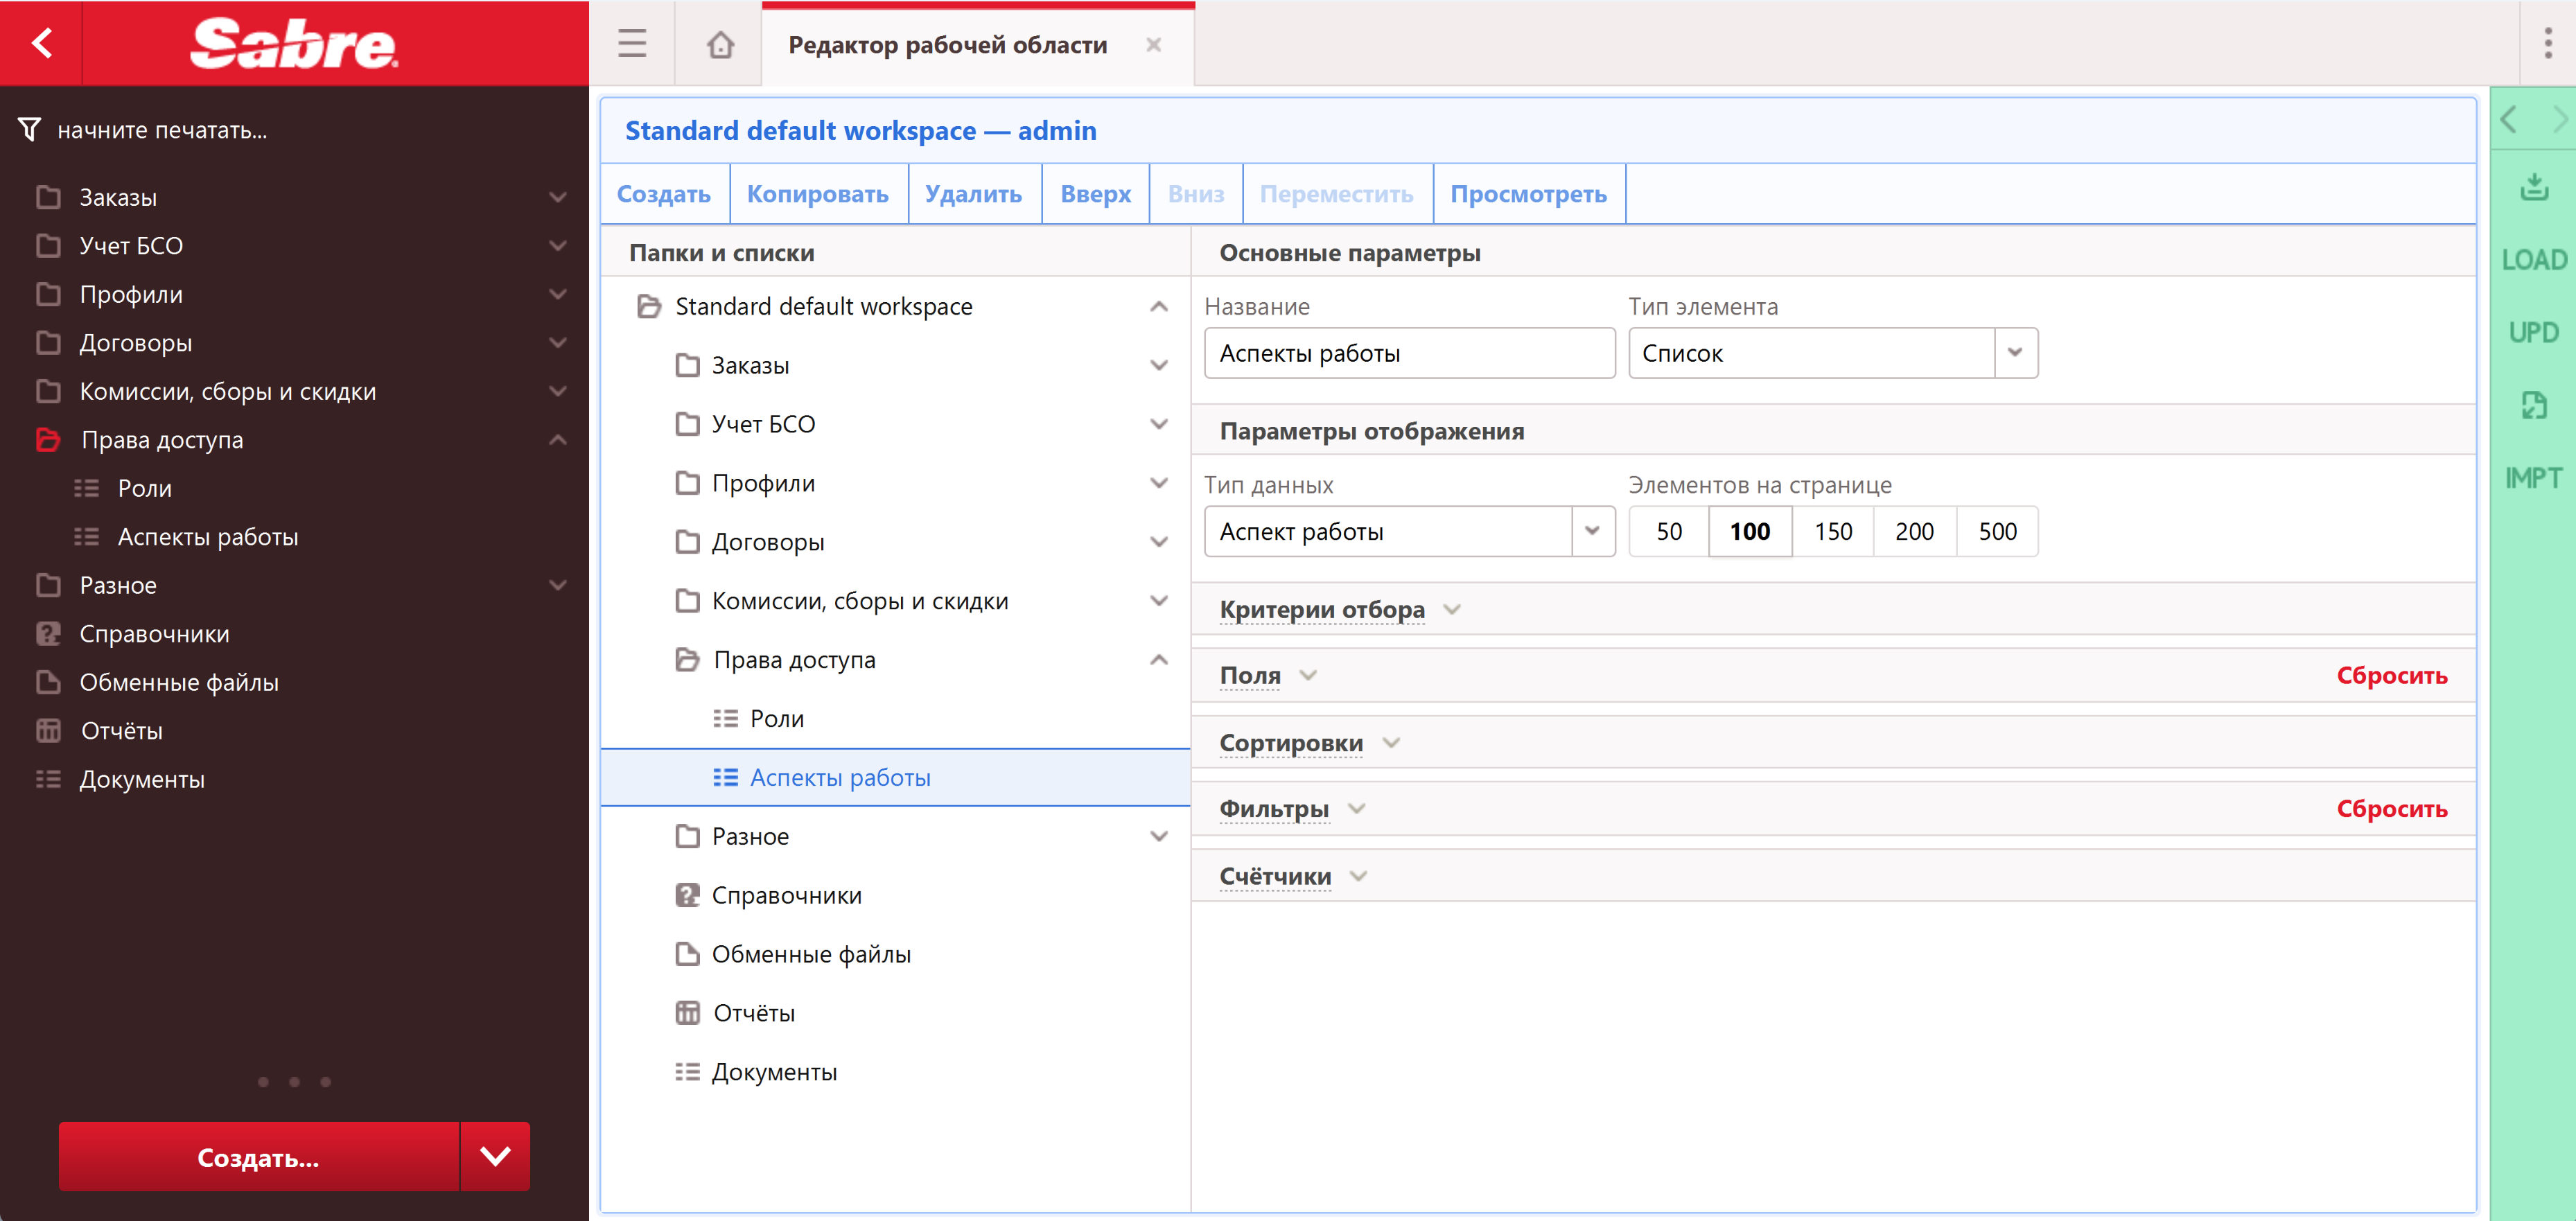This screenshot has width=2576, height=1221.
Task: Collapse Права доступа folder in left sidebar
Action: [557, 440]
